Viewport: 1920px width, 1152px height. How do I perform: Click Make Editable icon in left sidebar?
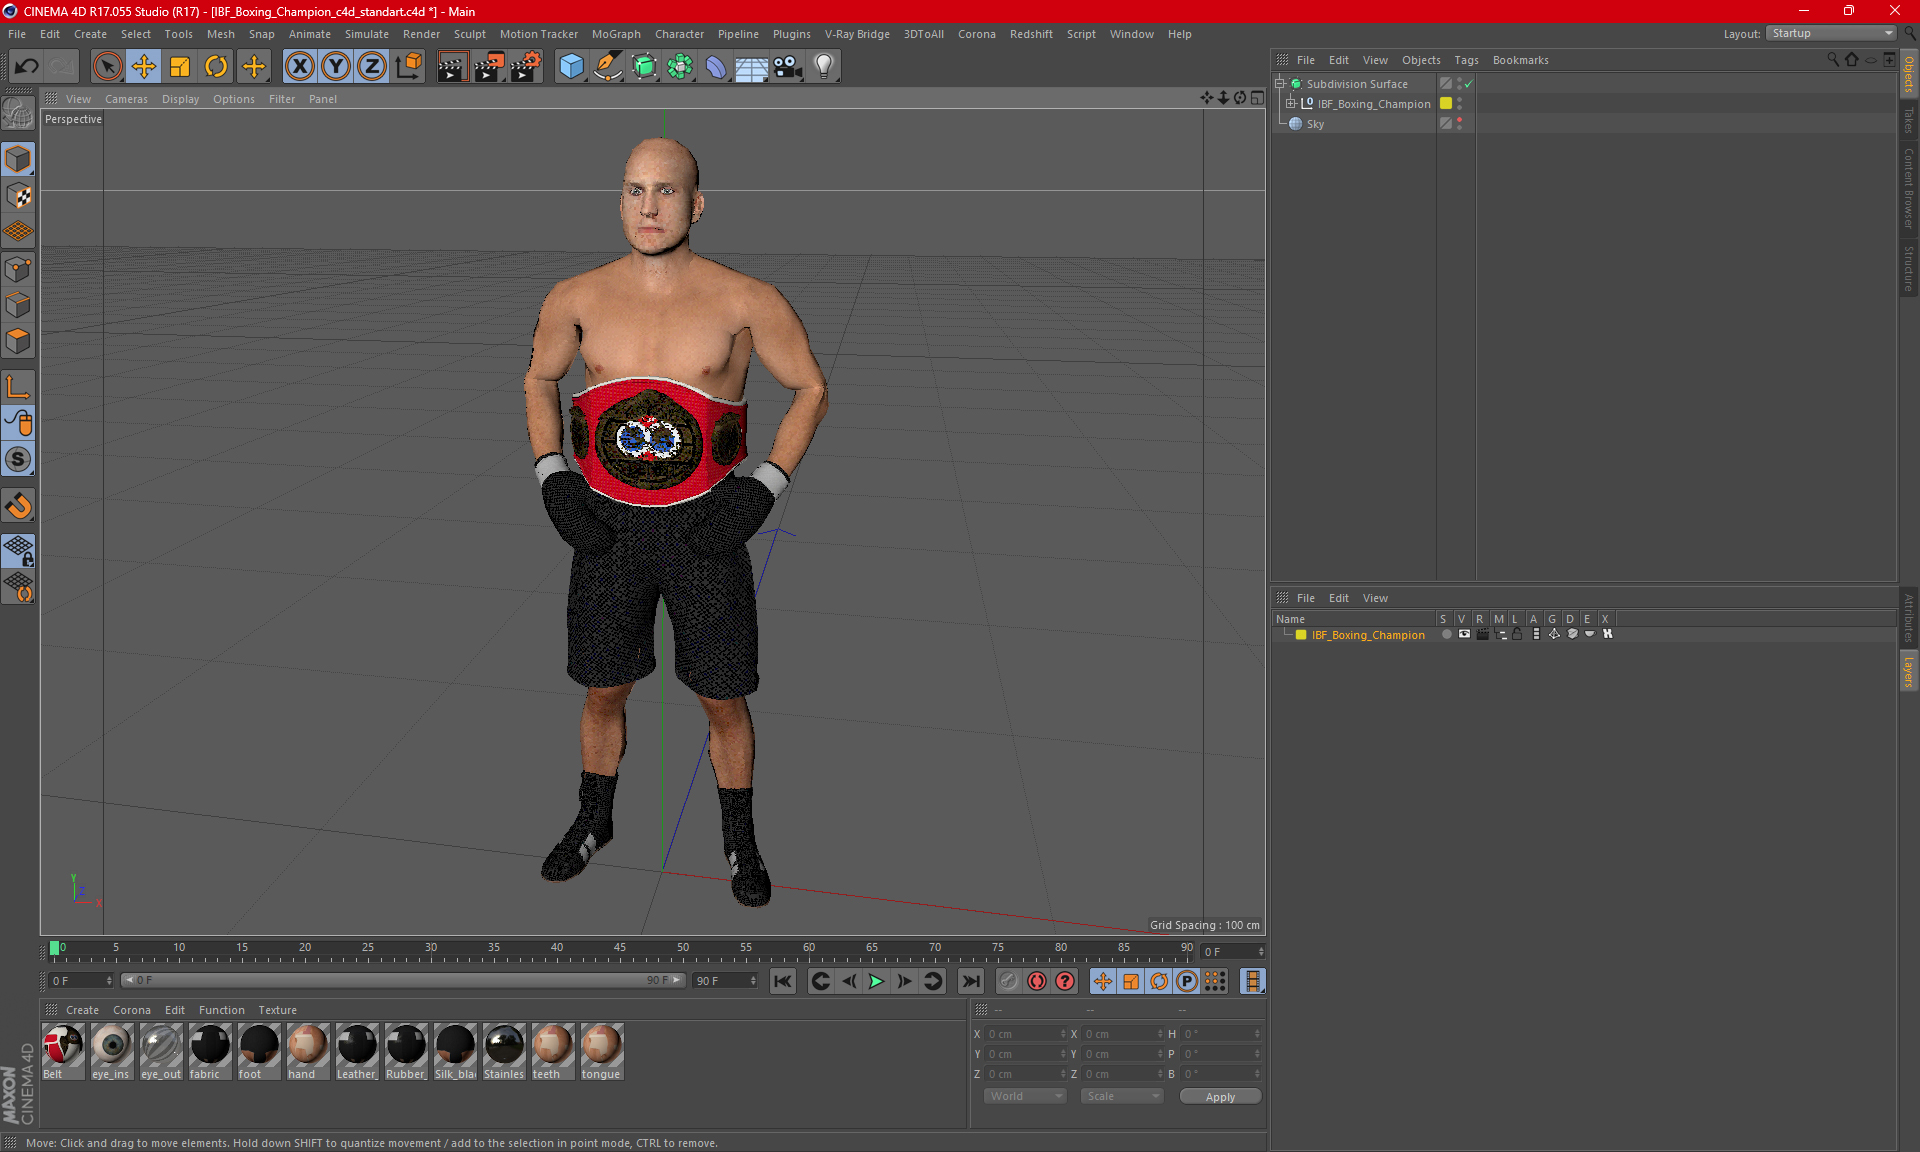point(18,114)
